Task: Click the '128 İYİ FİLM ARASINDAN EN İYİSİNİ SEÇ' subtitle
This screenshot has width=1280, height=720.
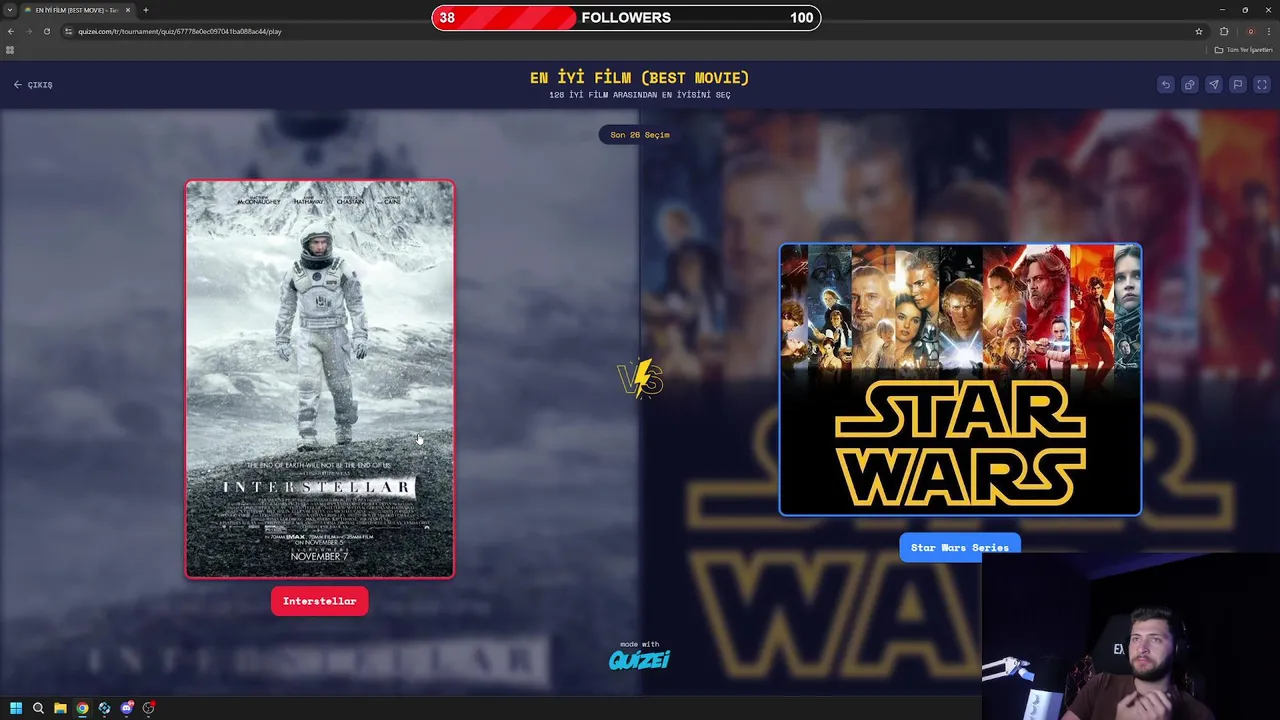Action: tap(640, 95)
